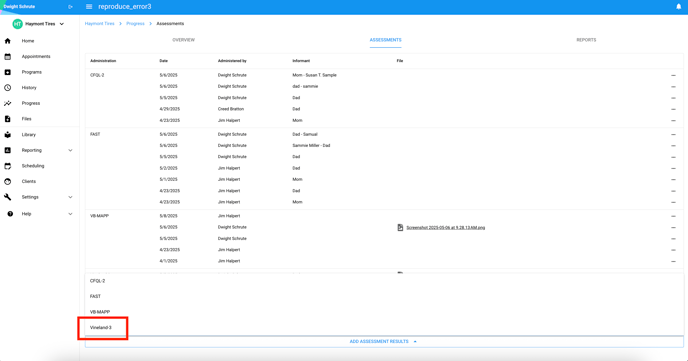Click the dash icon on the VB-MAPP 5/5/2025 row
Screen dimensions: 688x361
pos(673,239)
